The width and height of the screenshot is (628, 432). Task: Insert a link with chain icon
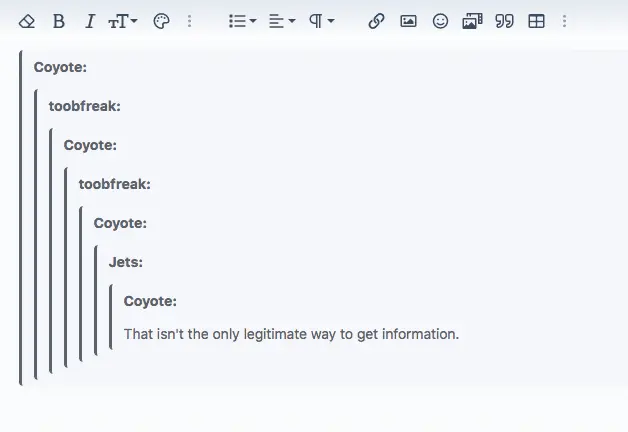coord(376,21)
